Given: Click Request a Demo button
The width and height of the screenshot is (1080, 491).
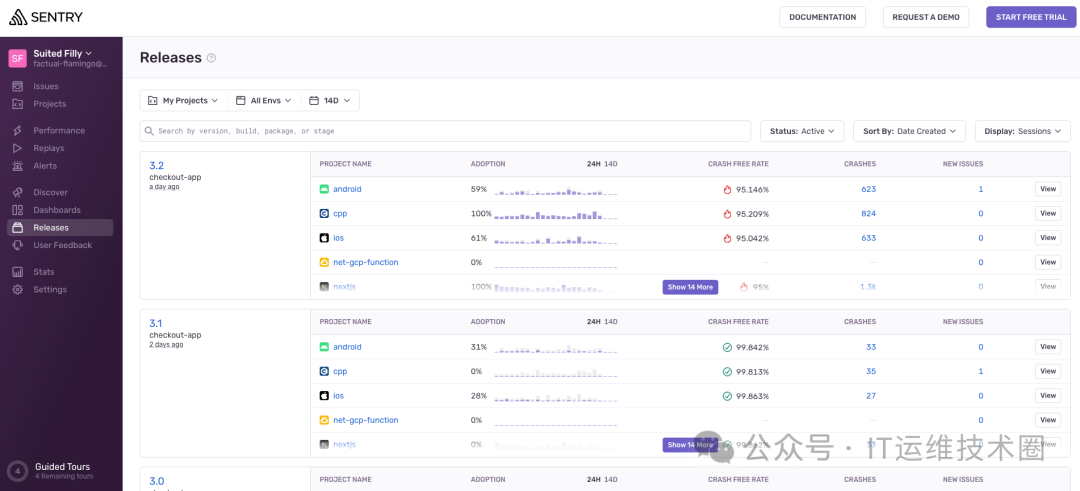Looking at the screenshot, I should [x=926, y=17].
